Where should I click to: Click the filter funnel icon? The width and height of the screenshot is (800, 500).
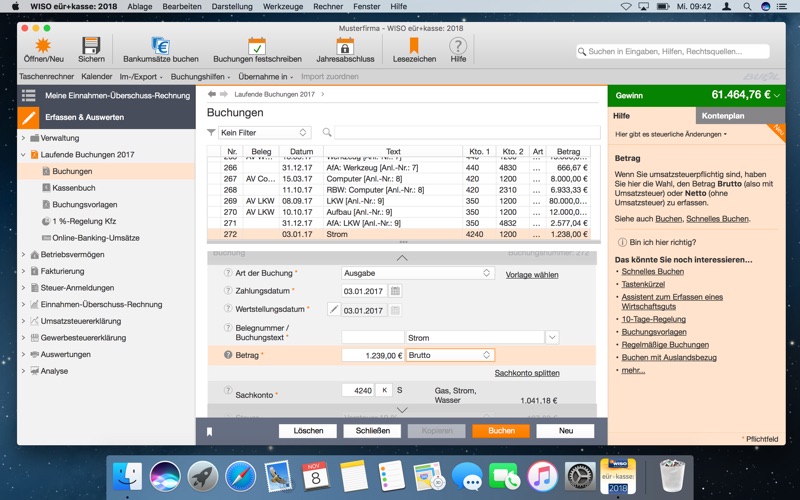click(x=211, y=133)
